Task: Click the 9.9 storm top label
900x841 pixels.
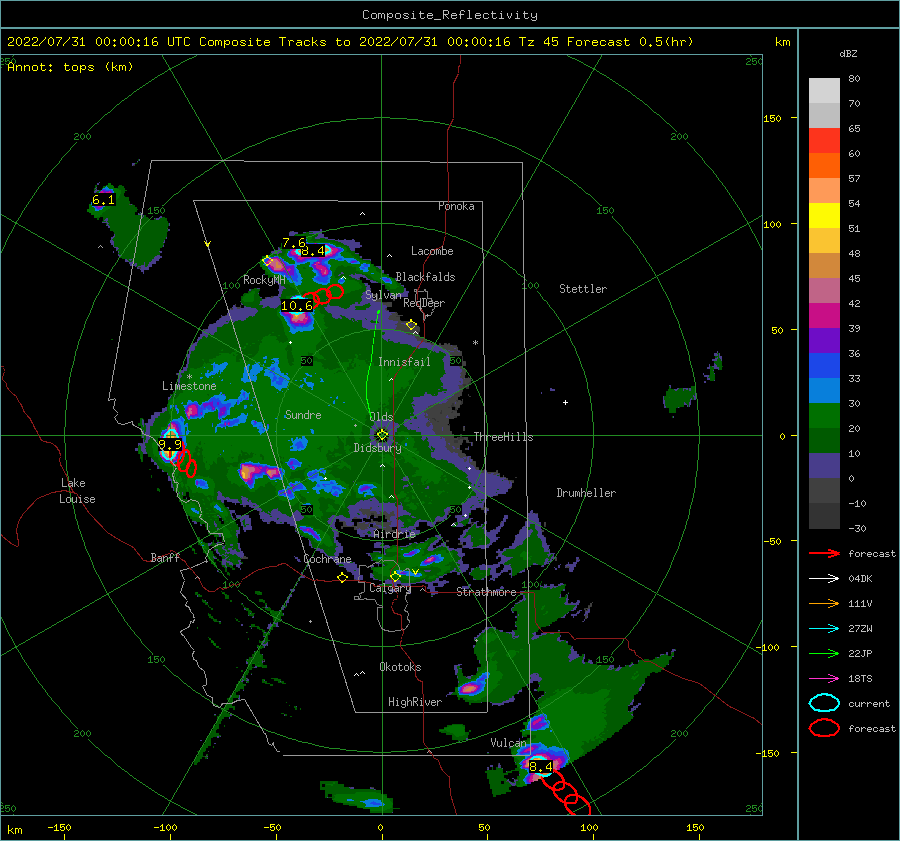Action: [x=170, y=444]
